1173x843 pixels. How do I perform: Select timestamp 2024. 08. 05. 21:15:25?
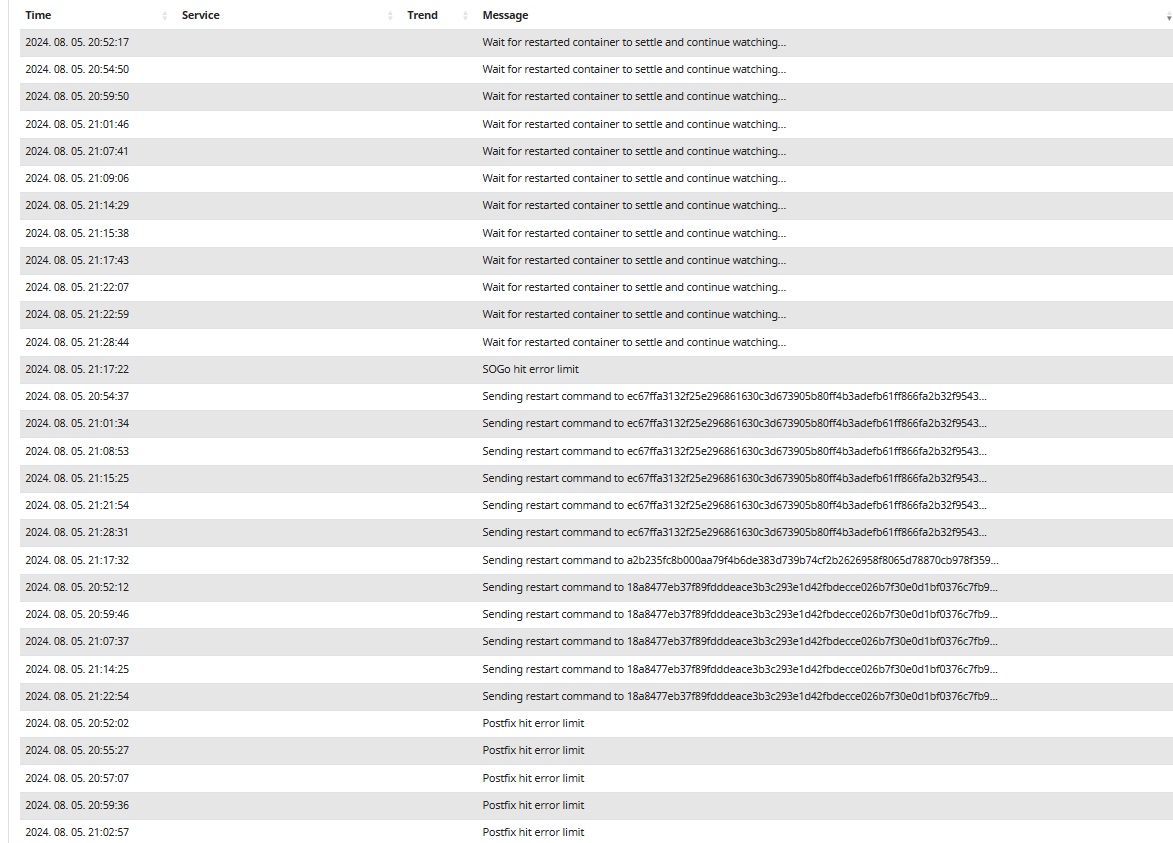click(x=77, y=478)
